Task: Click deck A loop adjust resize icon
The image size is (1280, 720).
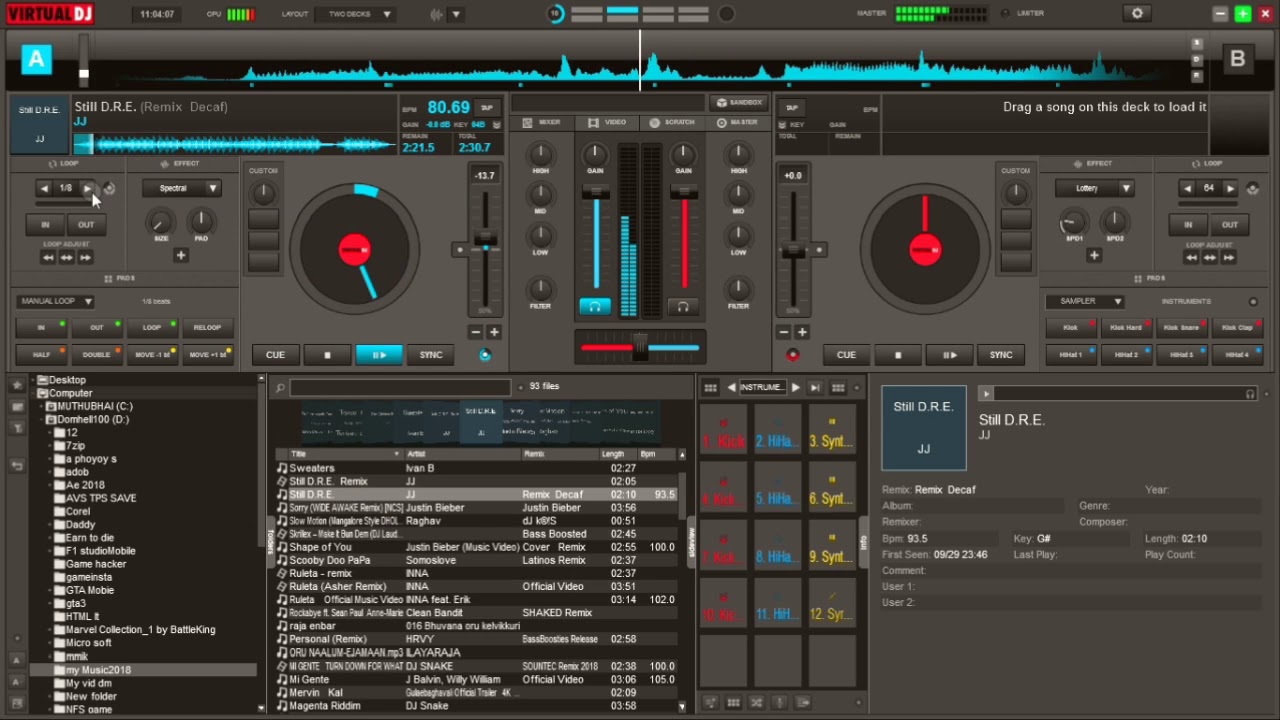Action: [66, 258]
